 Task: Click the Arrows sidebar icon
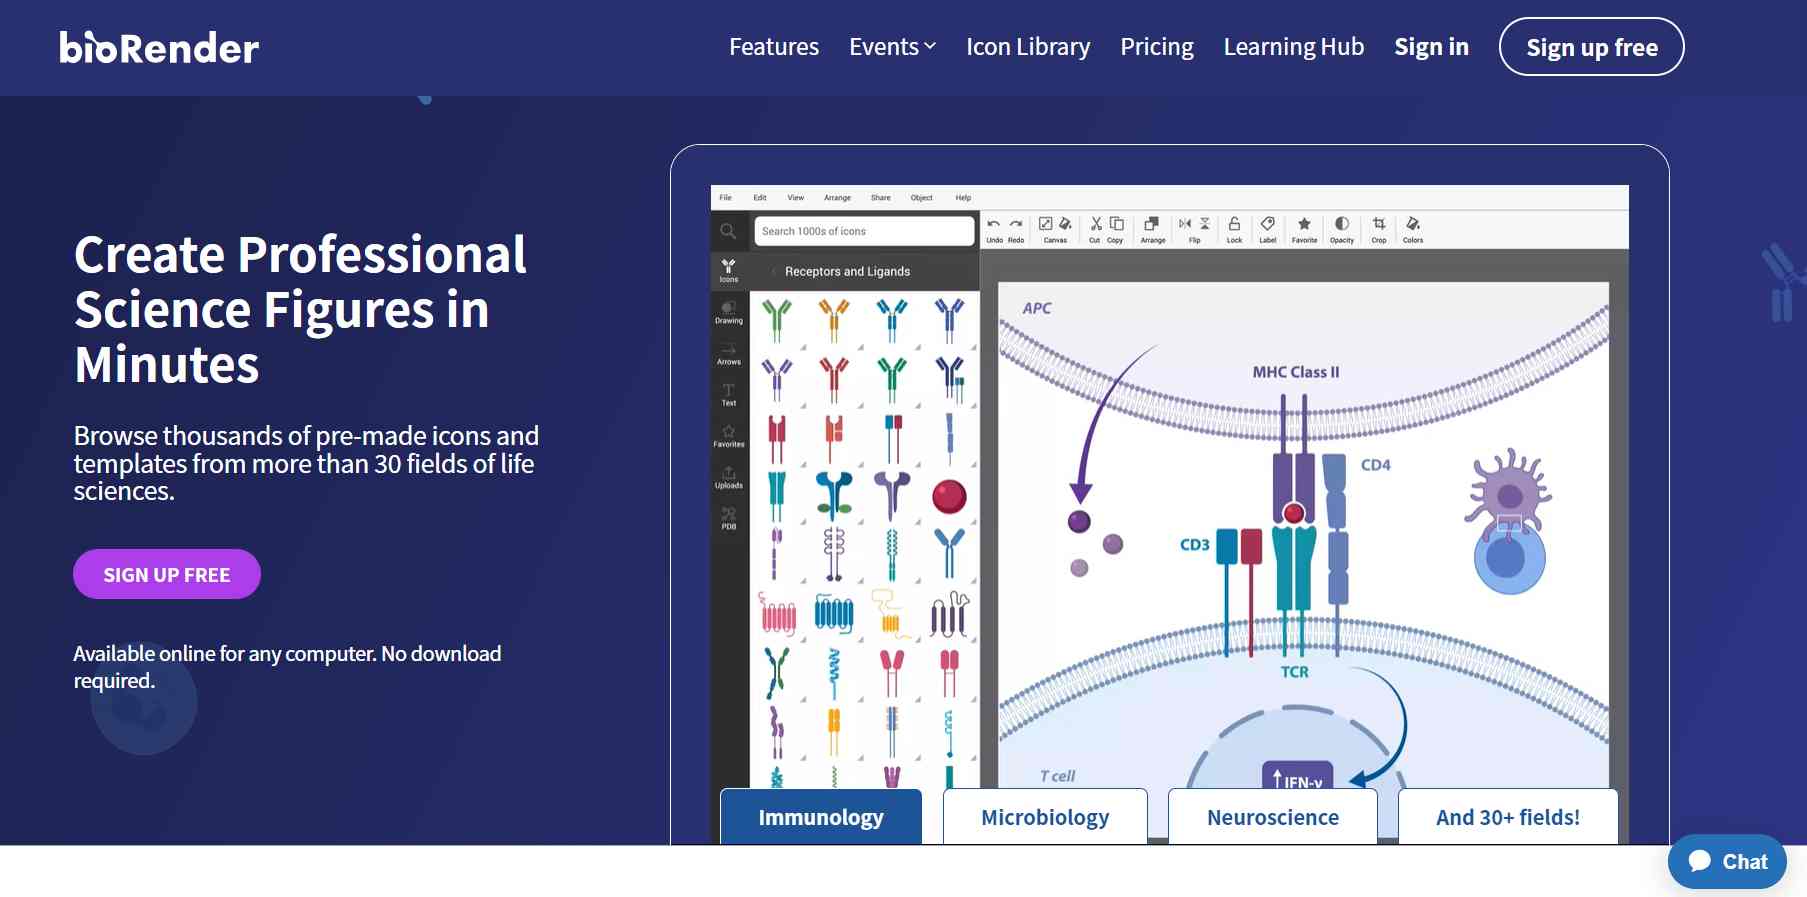pos(729,353)
